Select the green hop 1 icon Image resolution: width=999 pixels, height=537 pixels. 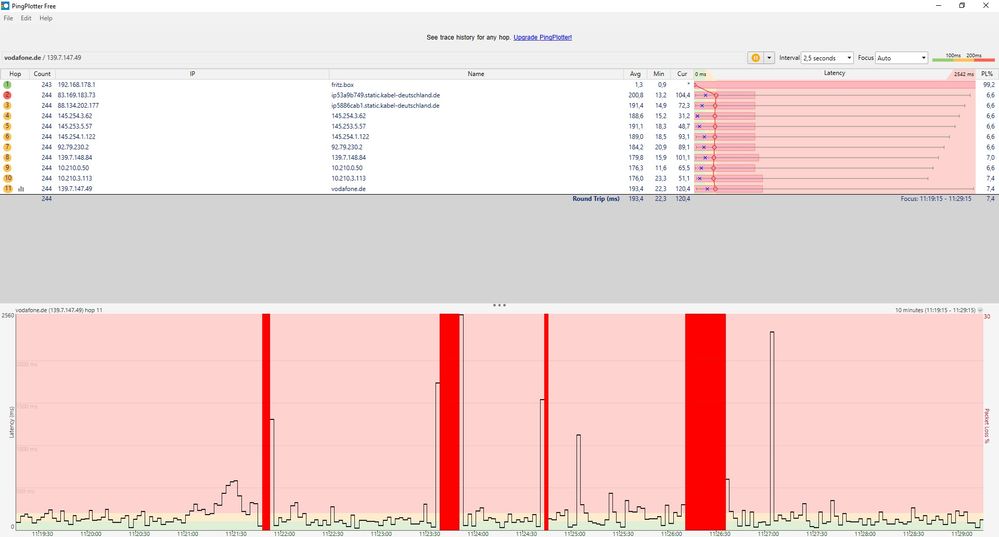[x=7, y=84]
